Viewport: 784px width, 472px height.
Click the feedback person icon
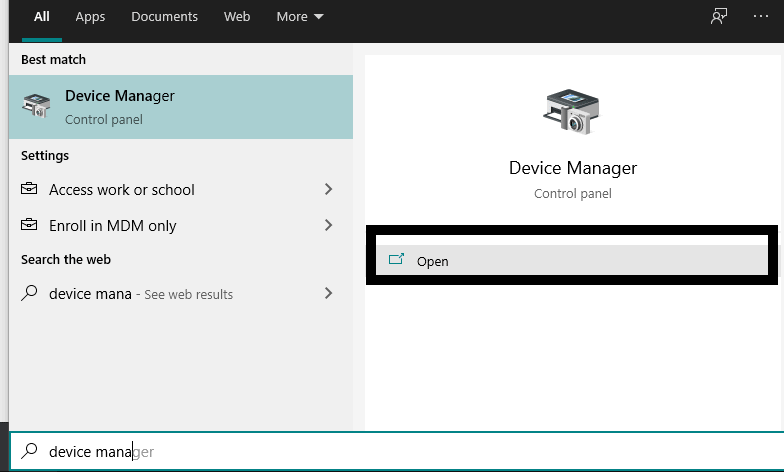point(719,16)
